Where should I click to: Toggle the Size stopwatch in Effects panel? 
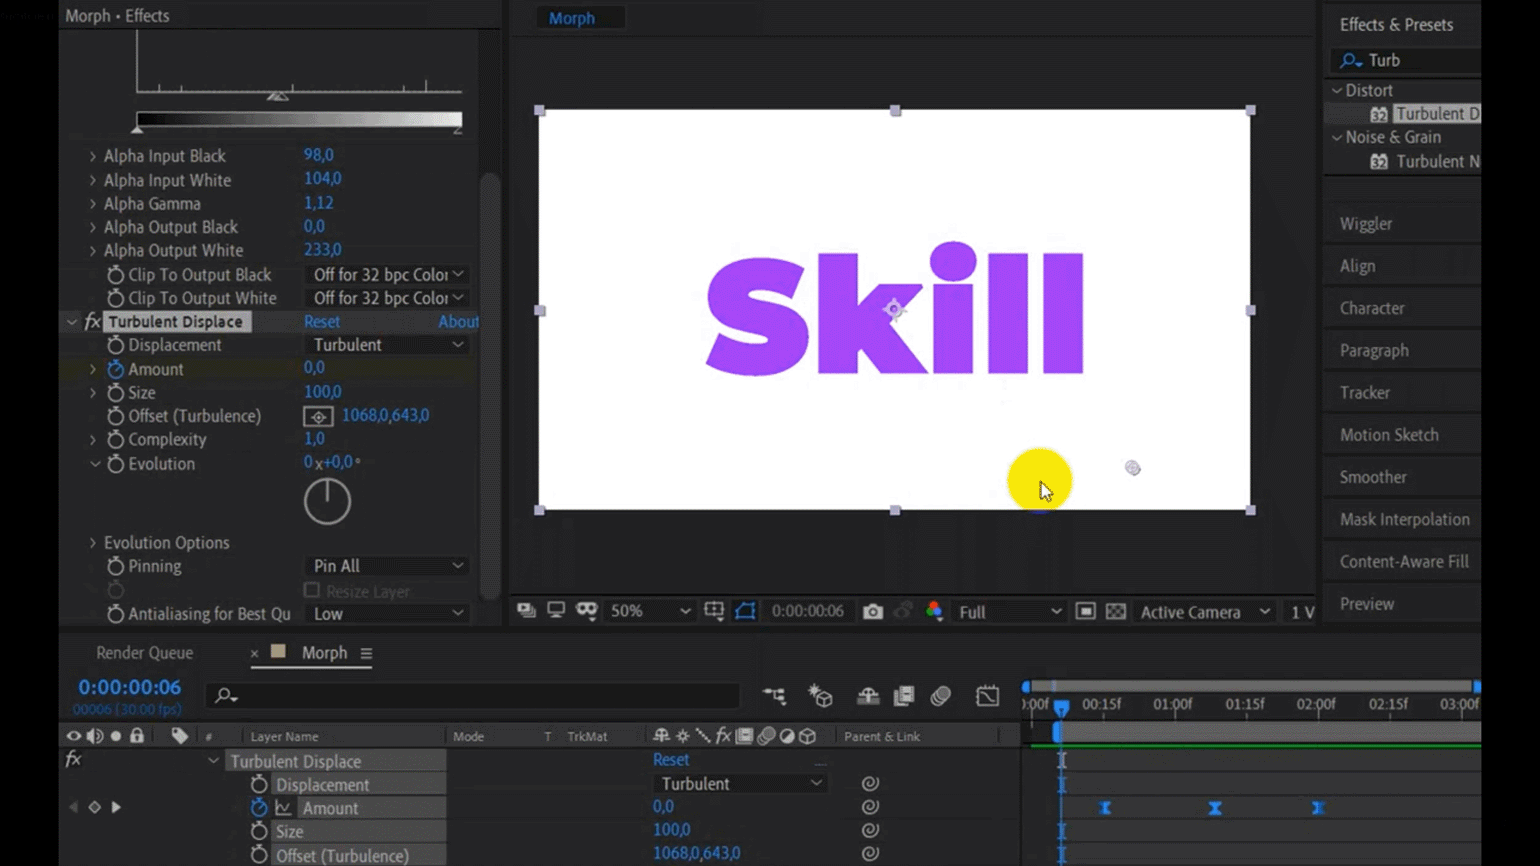(115, 393)
